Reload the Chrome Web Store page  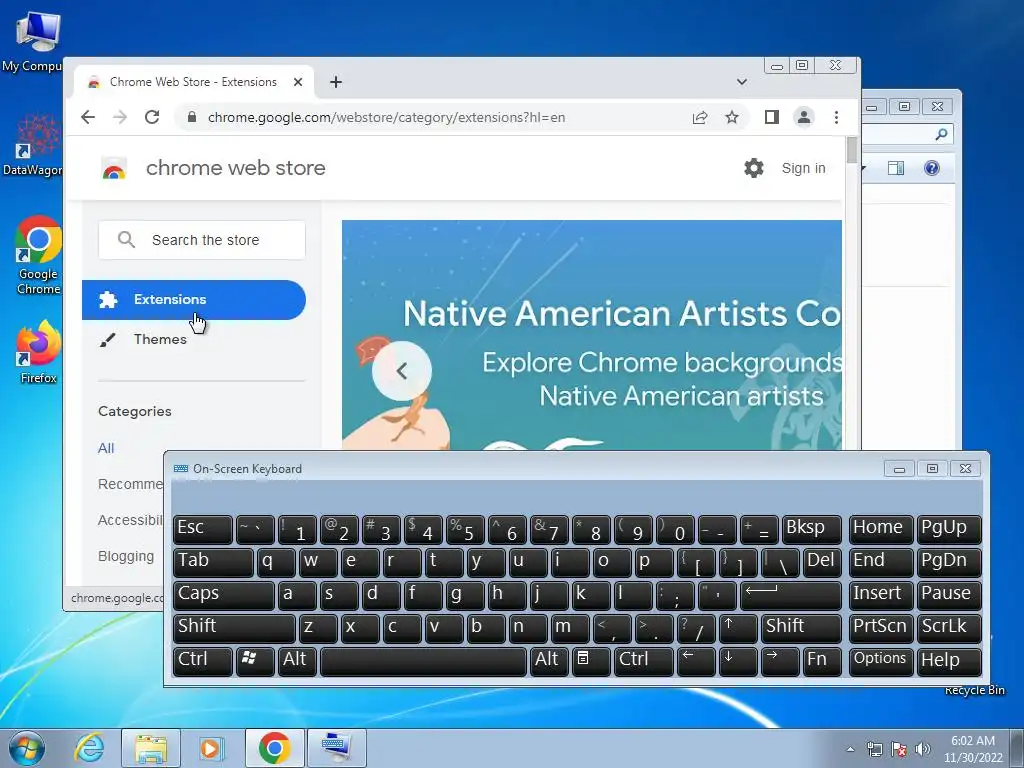pyautogui.click(x=152, y=117)
